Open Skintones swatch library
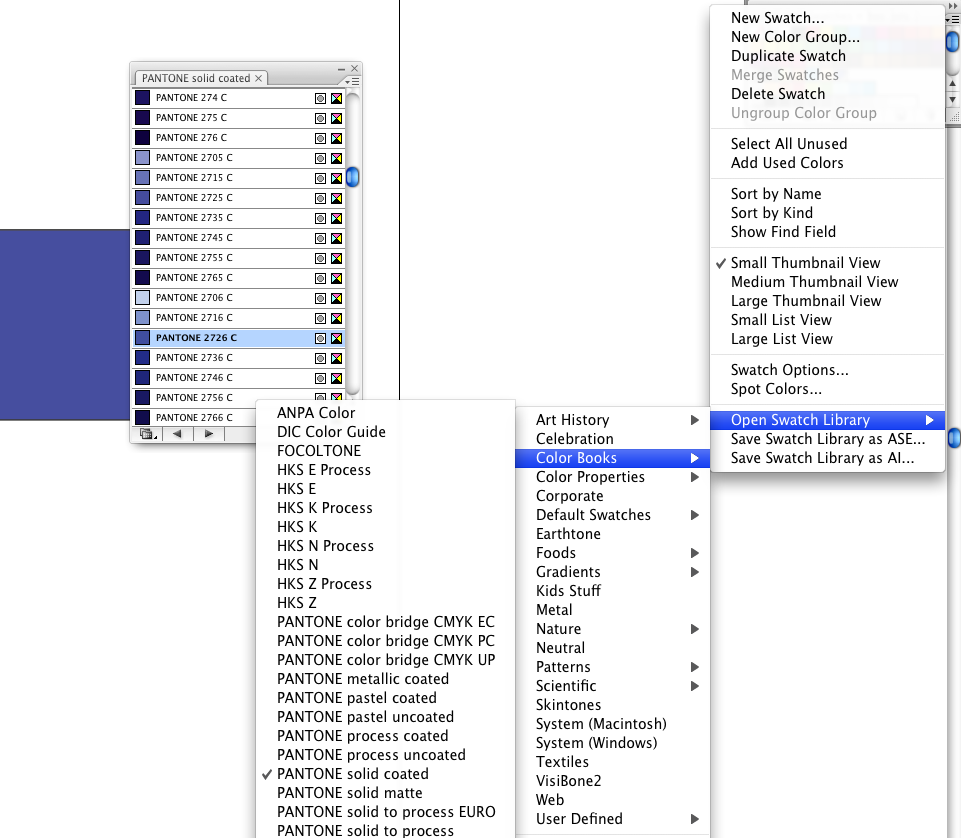This screenshot has height=838, width=961. tap(568, 705)
